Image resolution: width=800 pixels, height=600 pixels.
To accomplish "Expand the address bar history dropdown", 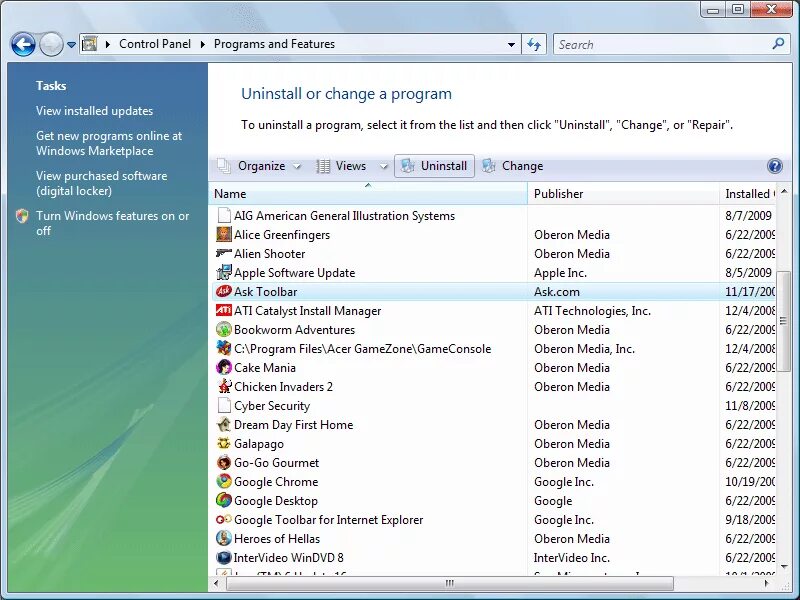I will click(x=511, y=44).
